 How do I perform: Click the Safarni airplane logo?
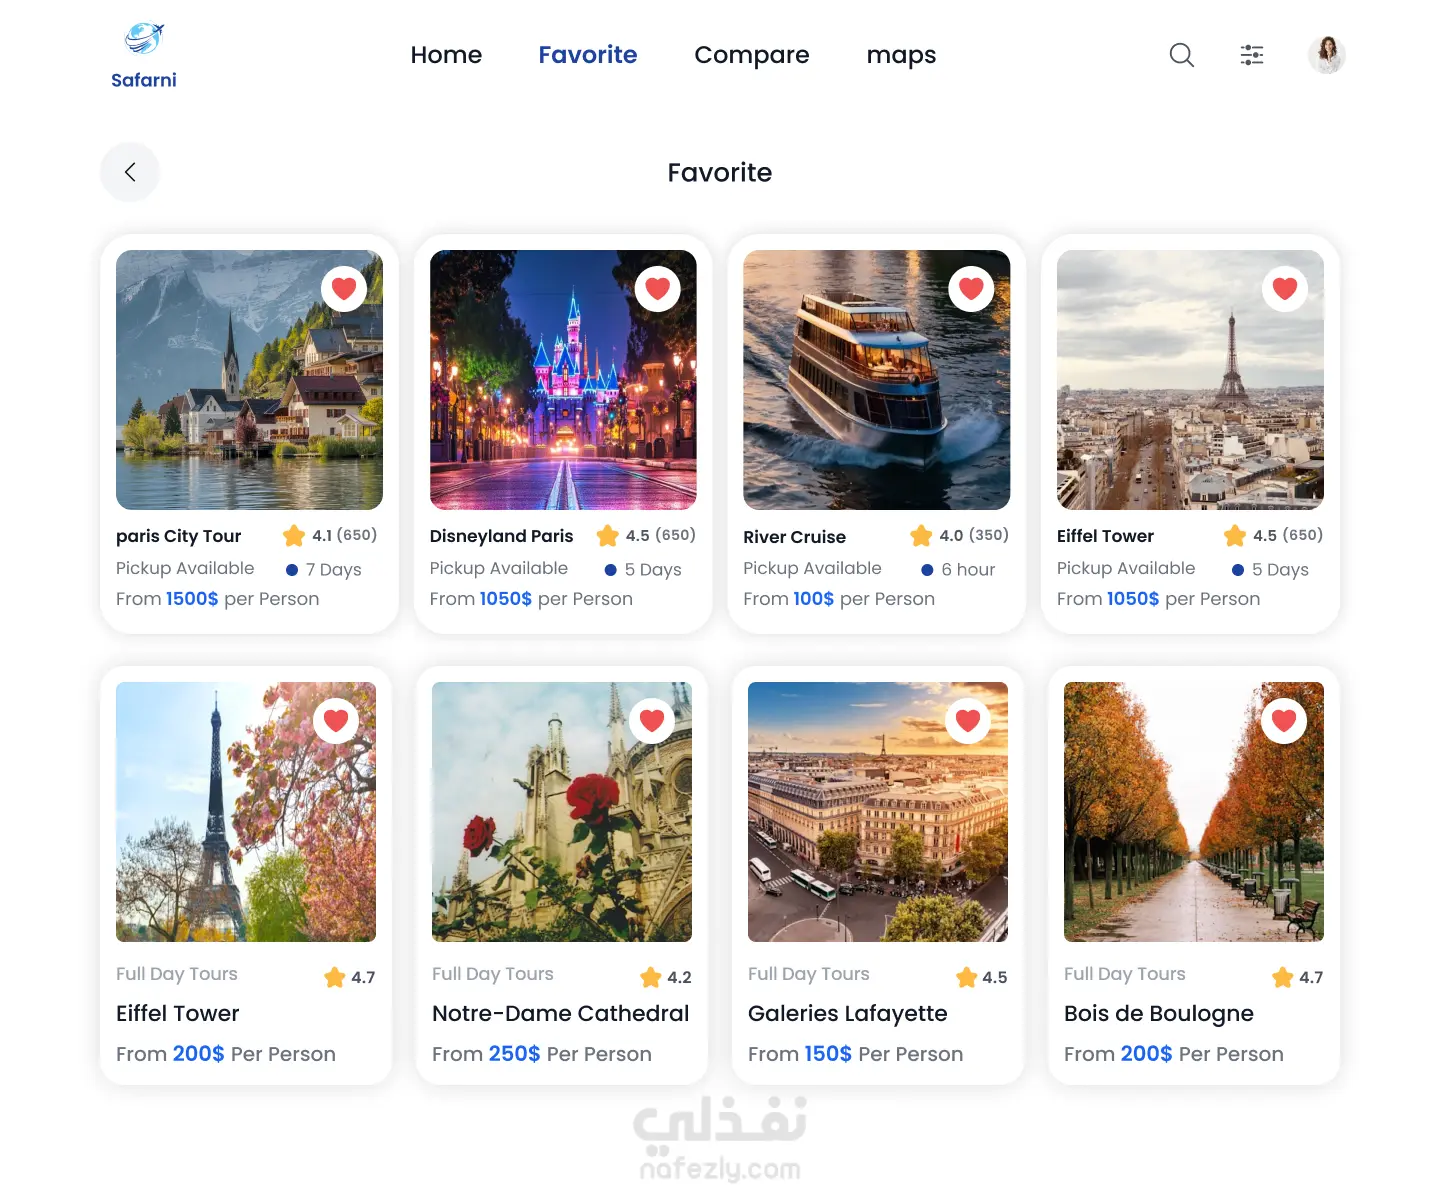click(x=144, y=39)
